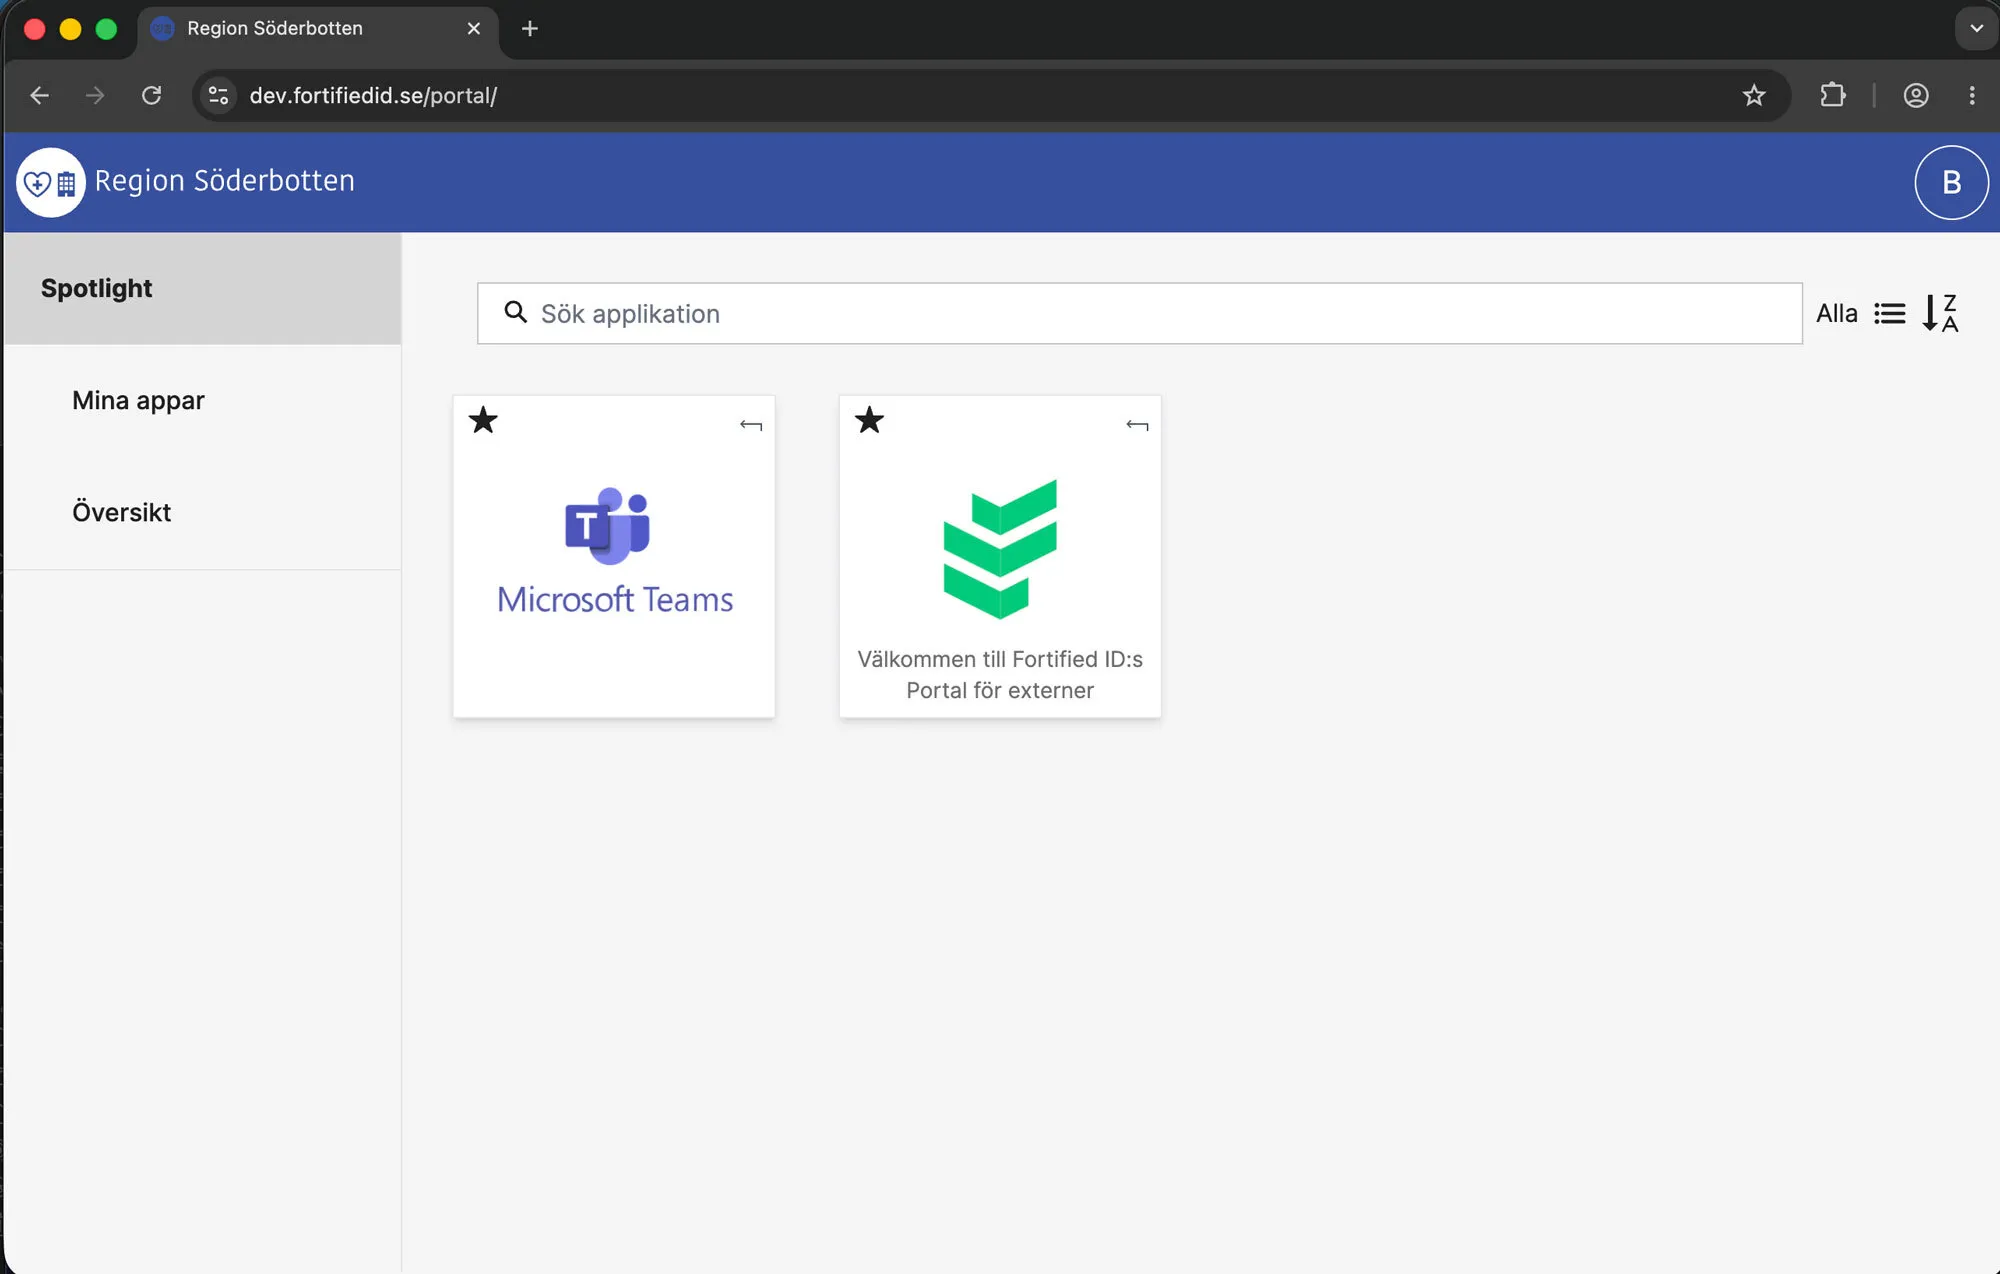The image size is (2000, 1274).
Task: Open a new tab with plus button
Action: 530,29
